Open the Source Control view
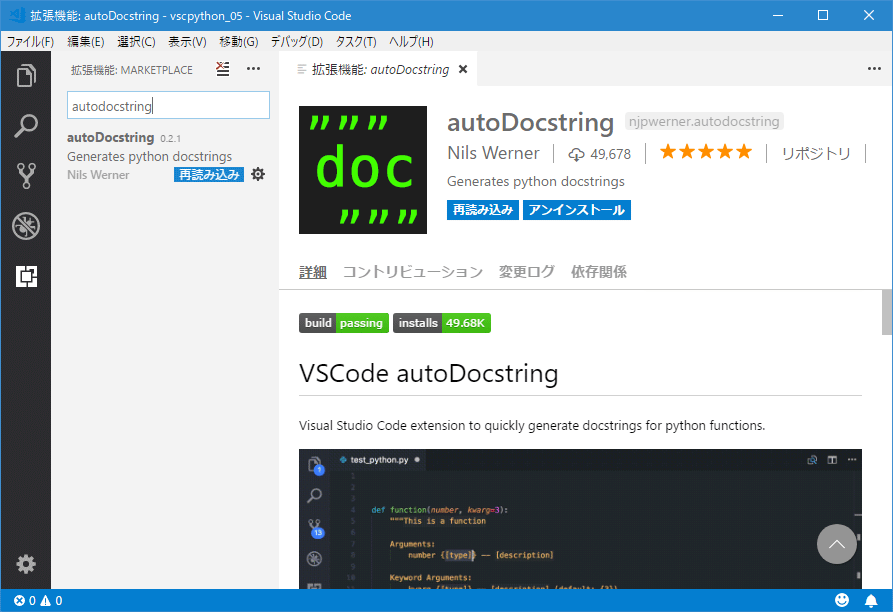 (26, 176)
